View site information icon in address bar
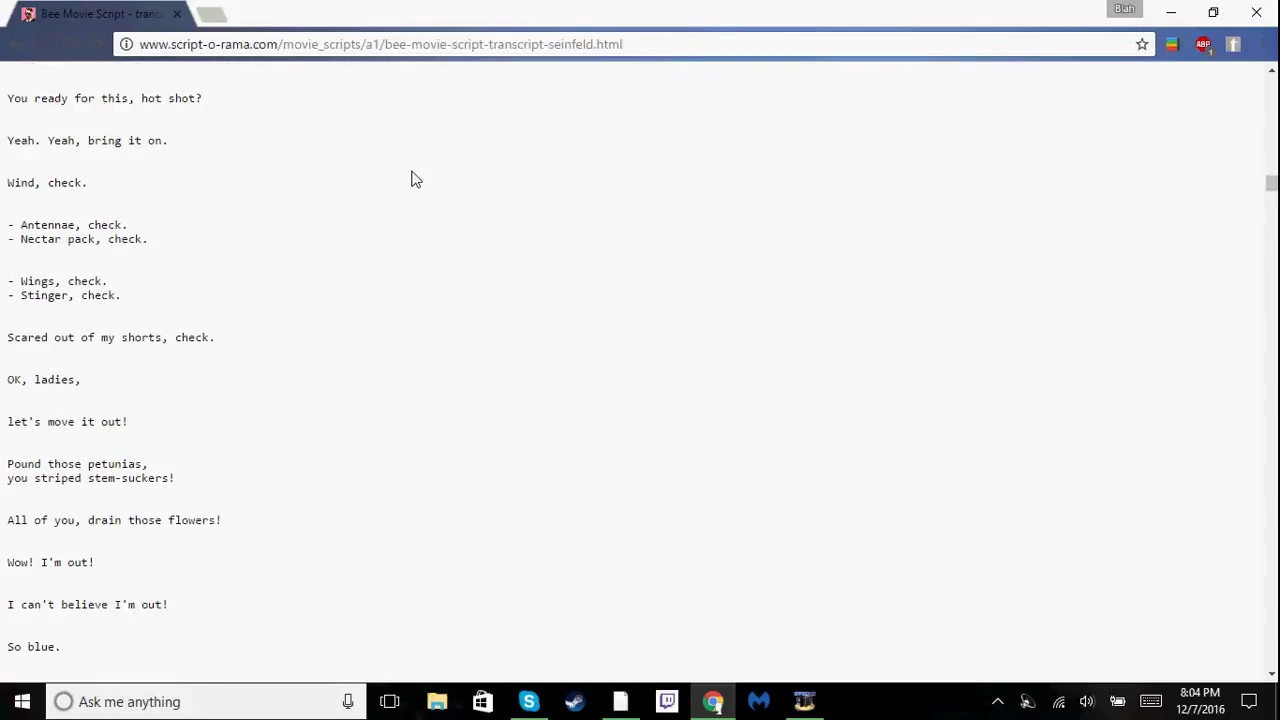This screenshot has width=1280, height=720. pyautogui.click(x=126, y=44)
